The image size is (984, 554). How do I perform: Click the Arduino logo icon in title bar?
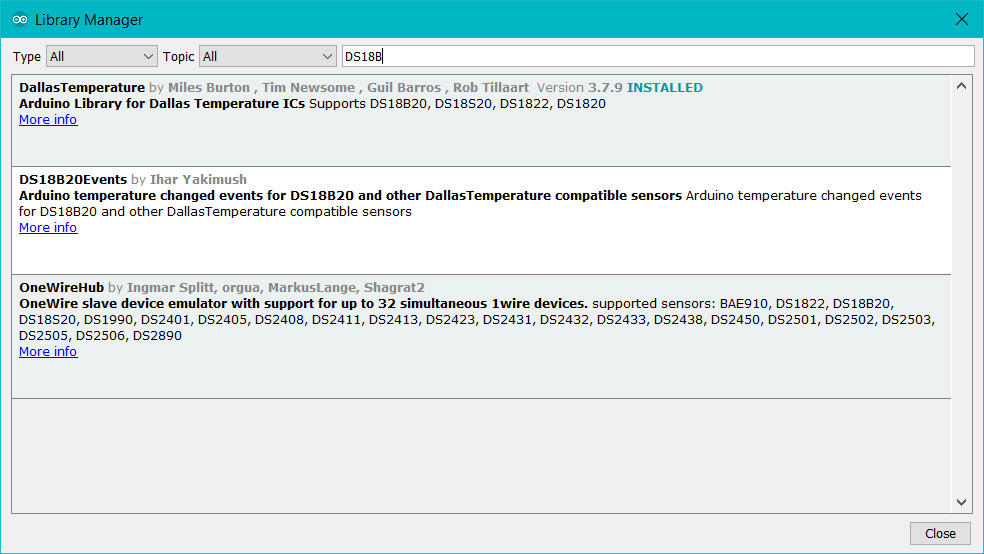tap(20, 19)
